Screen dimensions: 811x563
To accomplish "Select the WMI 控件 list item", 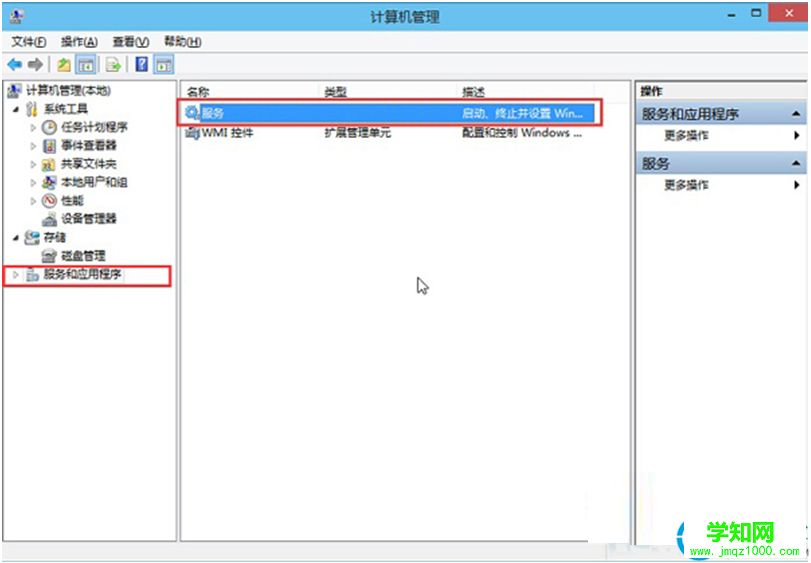I will coord(220,133).
